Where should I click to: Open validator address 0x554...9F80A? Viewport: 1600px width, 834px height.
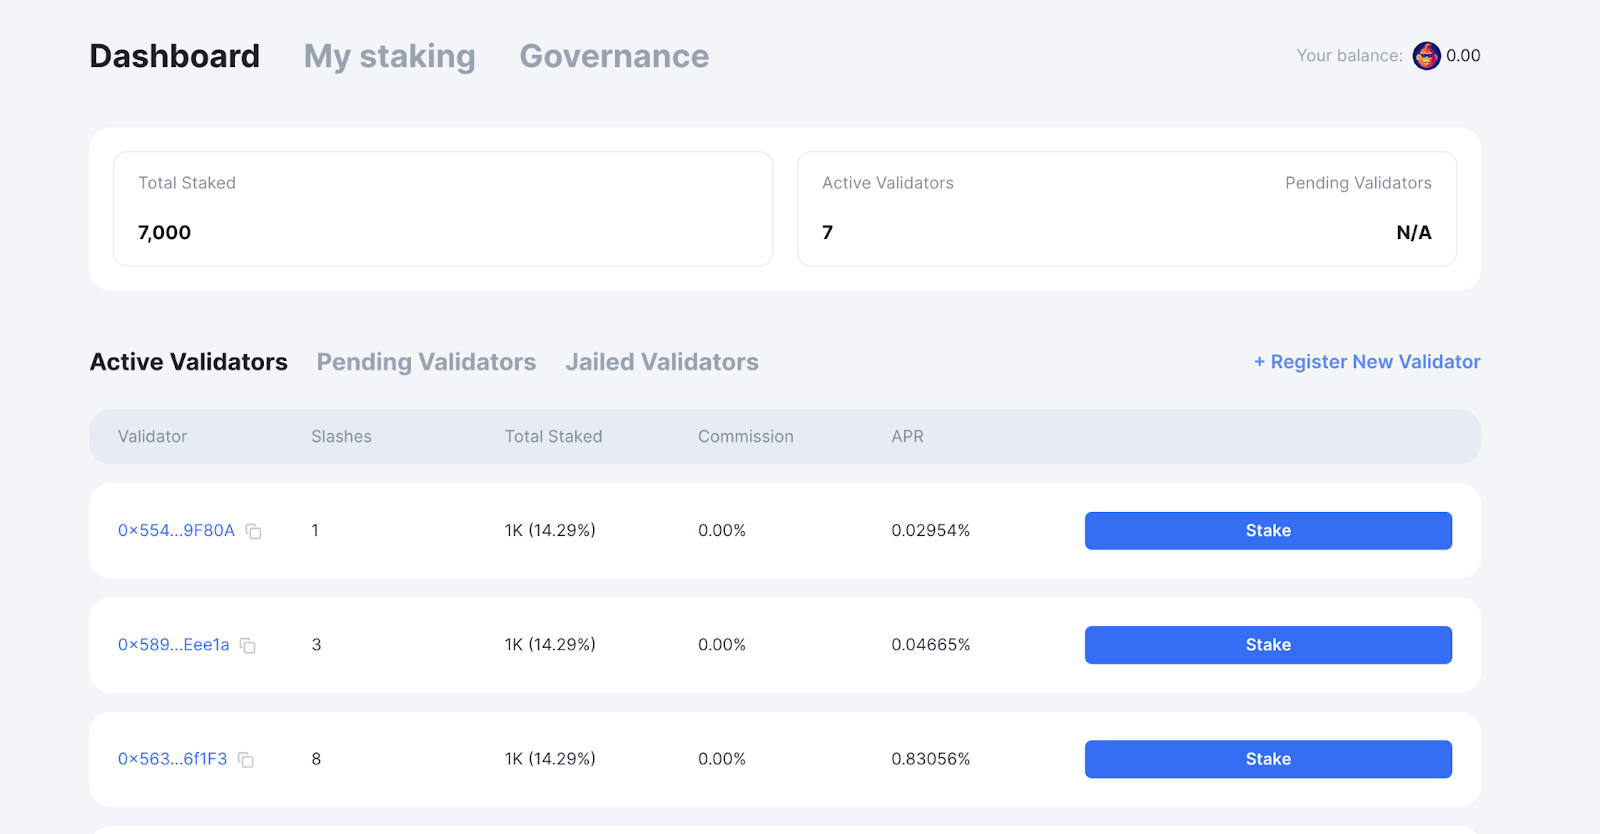[x=176, y=531]
